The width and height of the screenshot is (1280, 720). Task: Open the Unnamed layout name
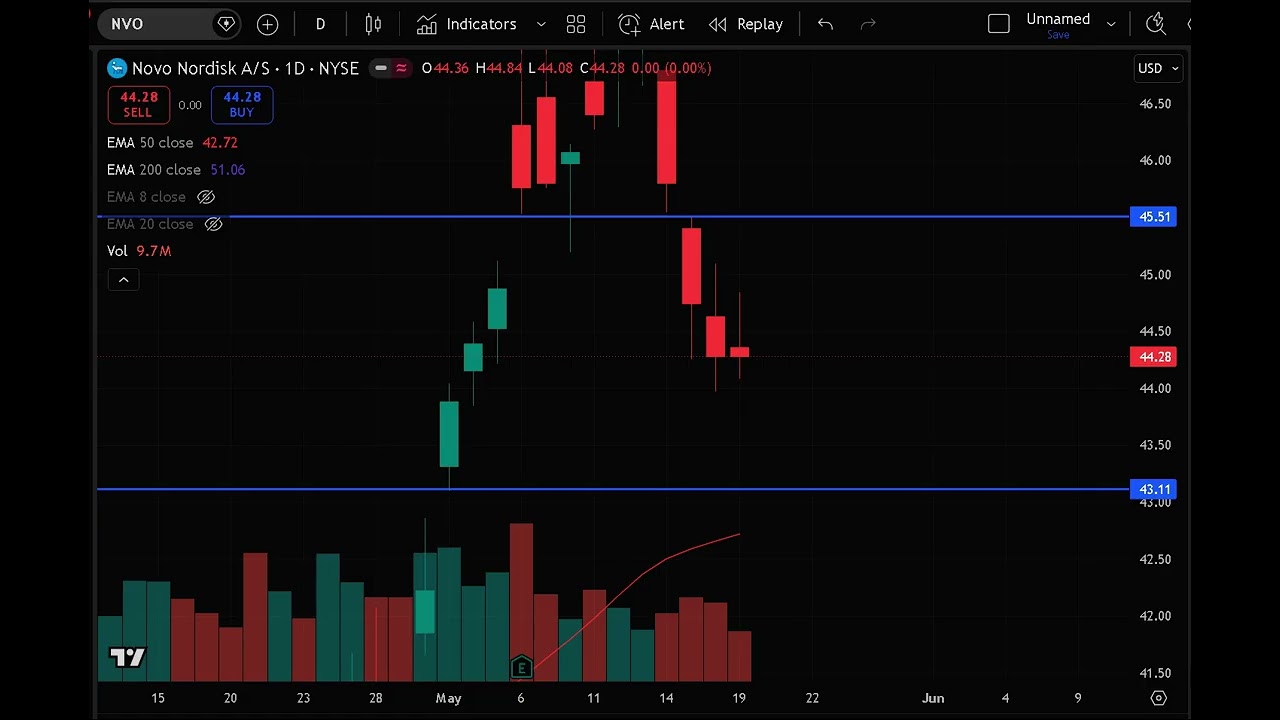point(1058,19)
